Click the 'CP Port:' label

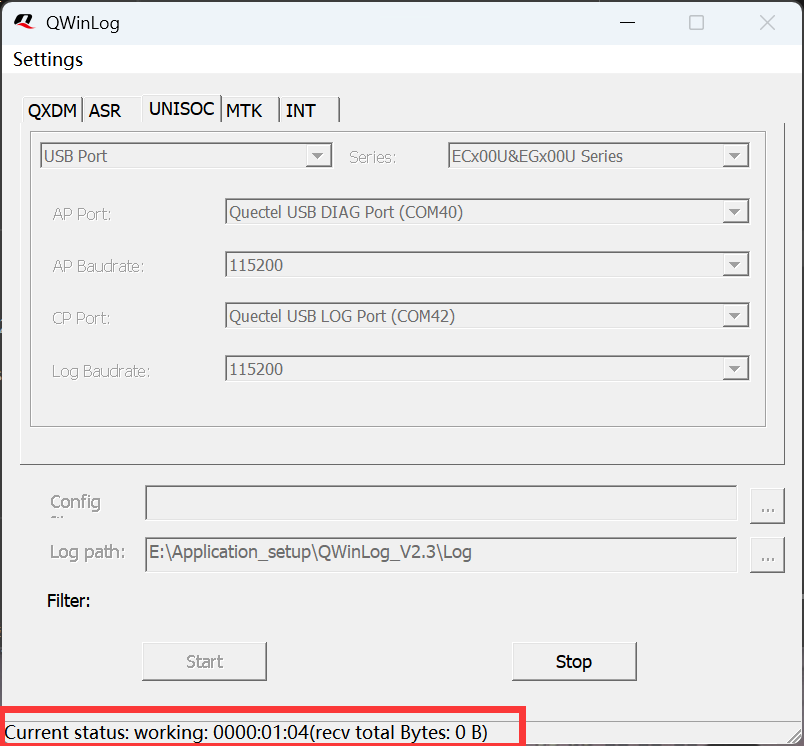coord(81,318)
